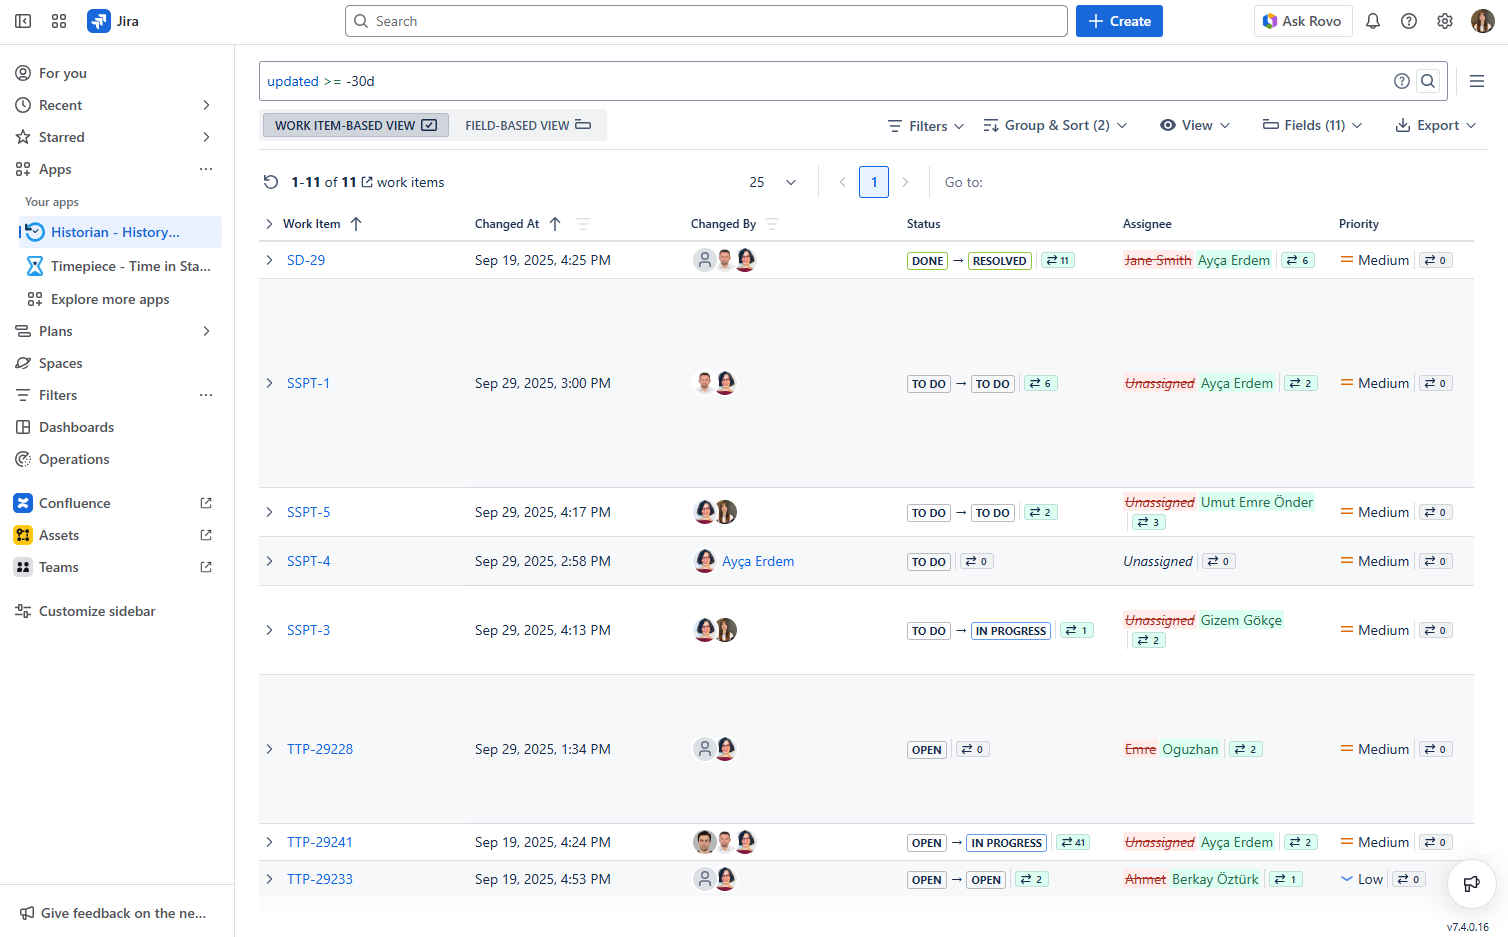
Task: Click the blue Create button
Action: (1119, 21)
